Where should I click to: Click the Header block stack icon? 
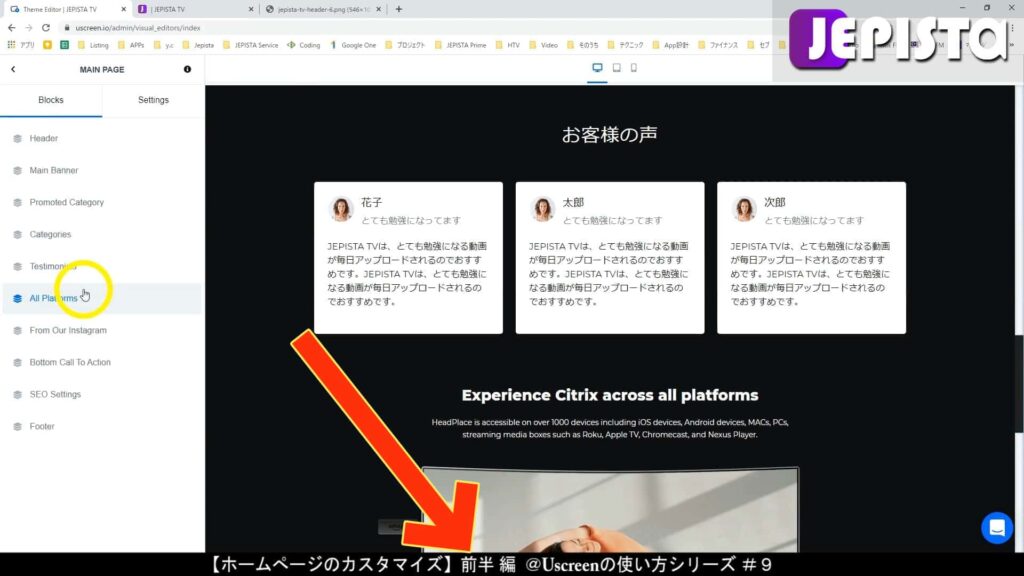click(18, 138)
